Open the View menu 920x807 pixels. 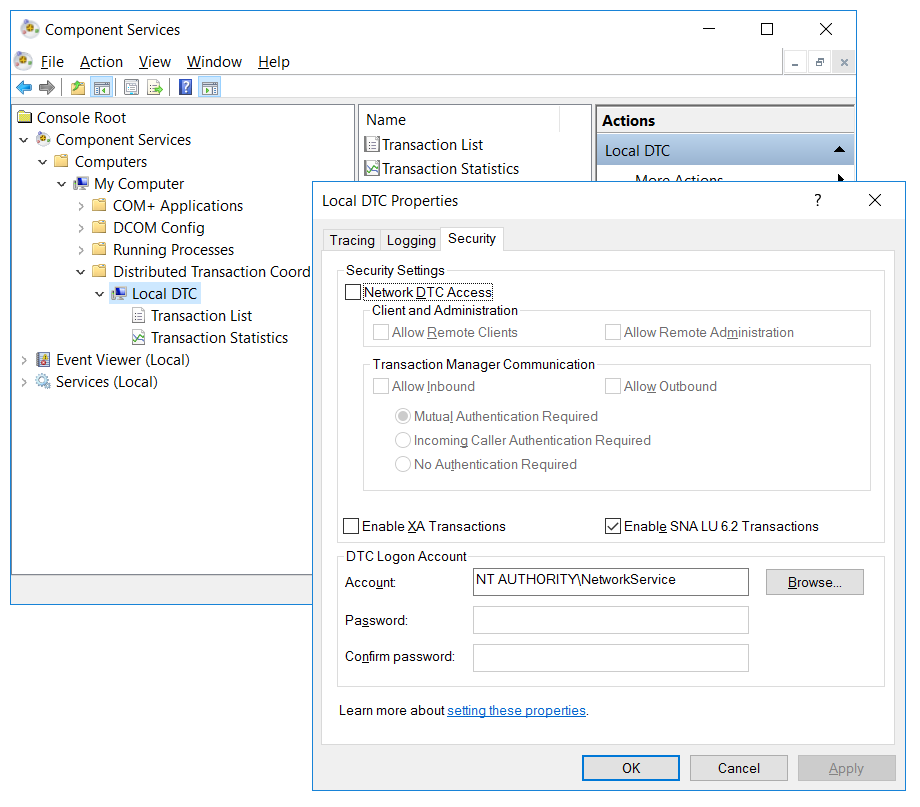point(155,62)
